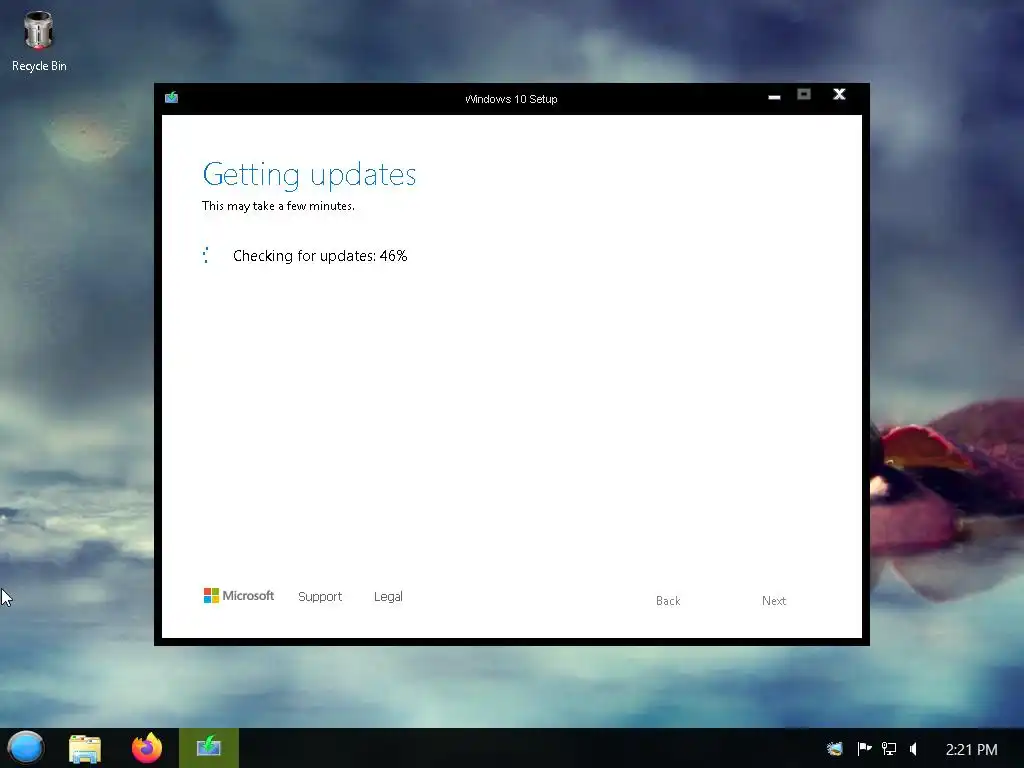
Task: Click the Next button
Action: 774,601
